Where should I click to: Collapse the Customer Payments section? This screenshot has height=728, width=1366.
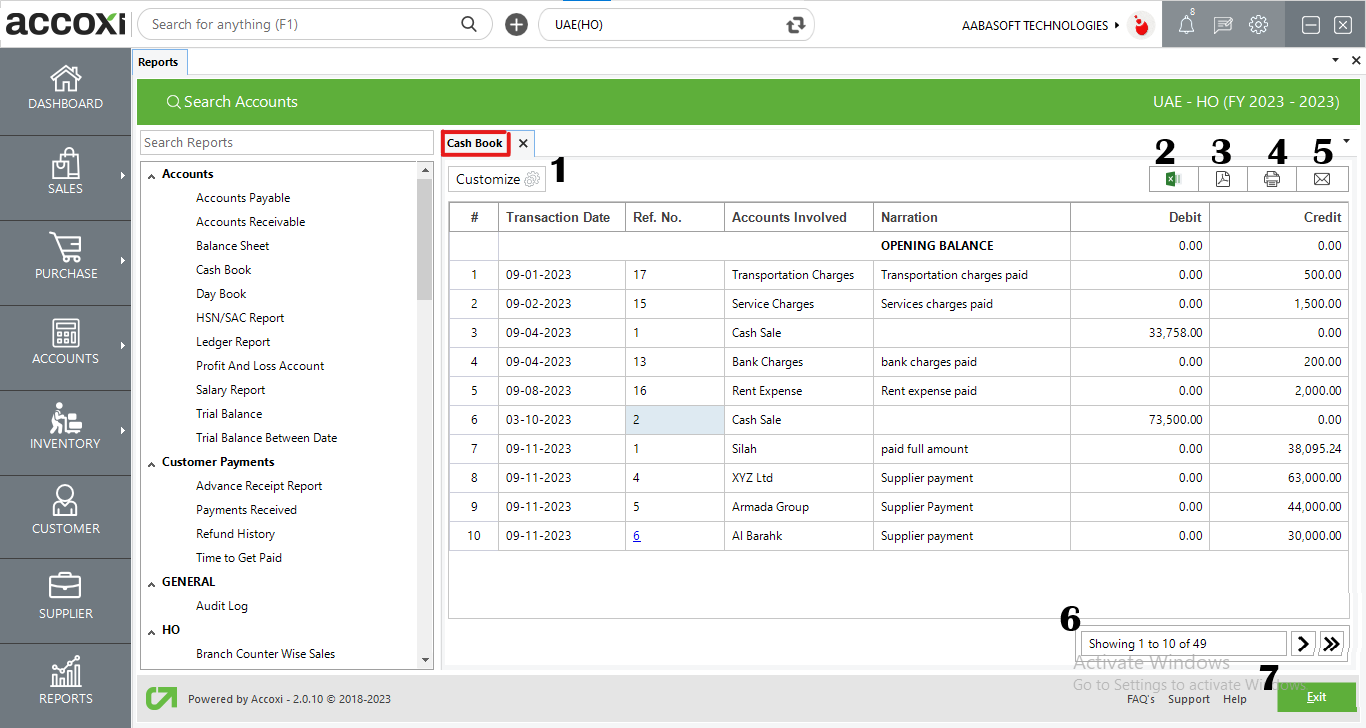[x=153, y=461]
